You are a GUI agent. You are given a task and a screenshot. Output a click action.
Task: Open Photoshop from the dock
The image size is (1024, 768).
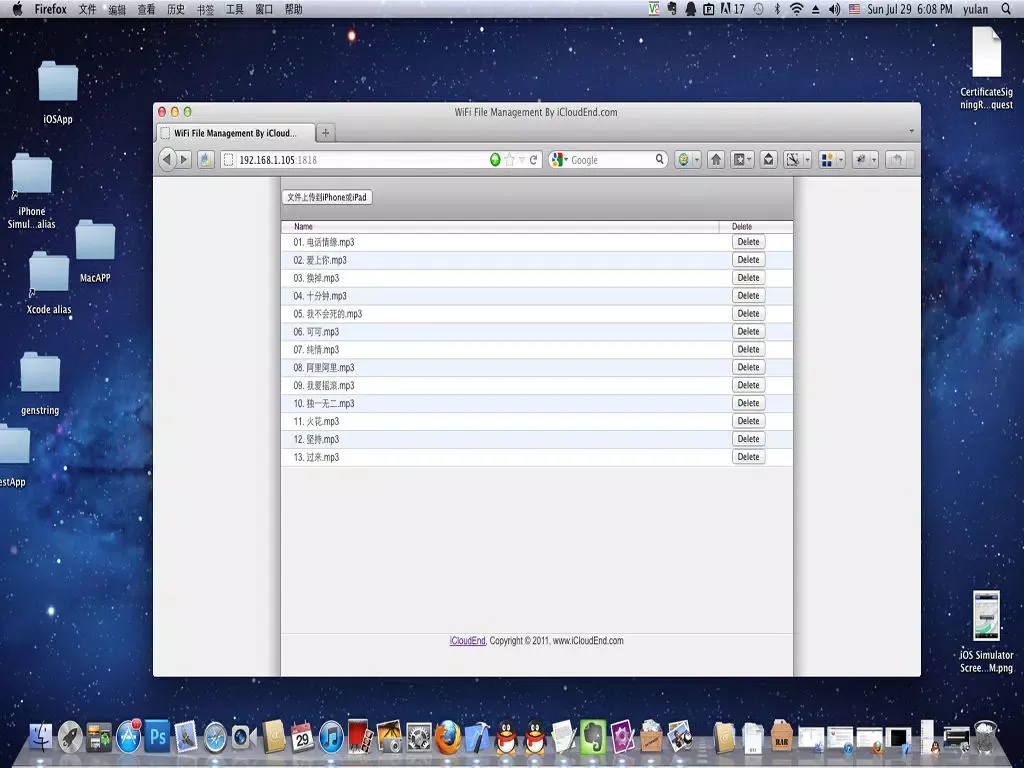[157, 737]
